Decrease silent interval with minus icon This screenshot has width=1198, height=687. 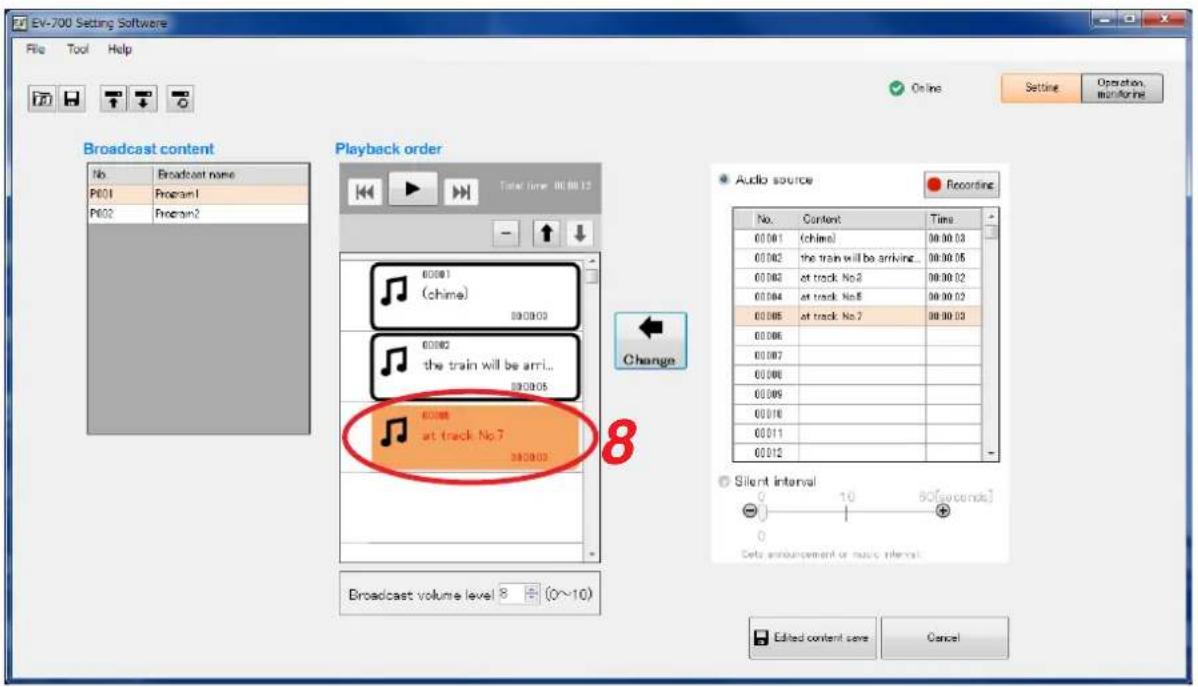point(750,511)
